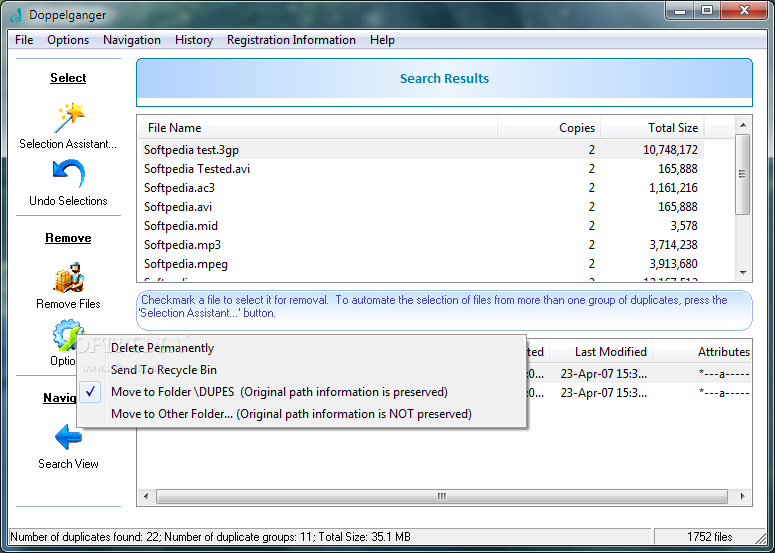This screenshot has width=775, height=553.
Task: Open the Navigation menu
Action: [132, 40]
